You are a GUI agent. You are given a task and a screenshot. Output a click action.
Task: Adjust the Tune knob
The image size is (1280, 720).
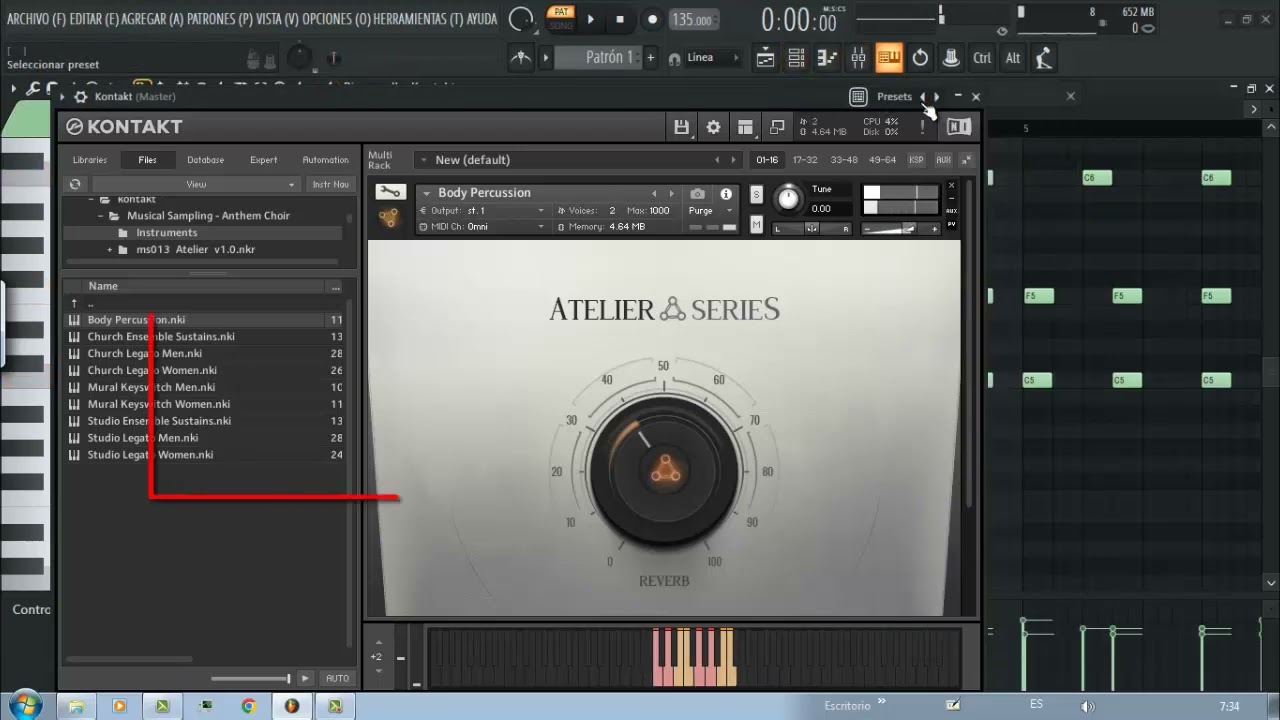[789, 198]
